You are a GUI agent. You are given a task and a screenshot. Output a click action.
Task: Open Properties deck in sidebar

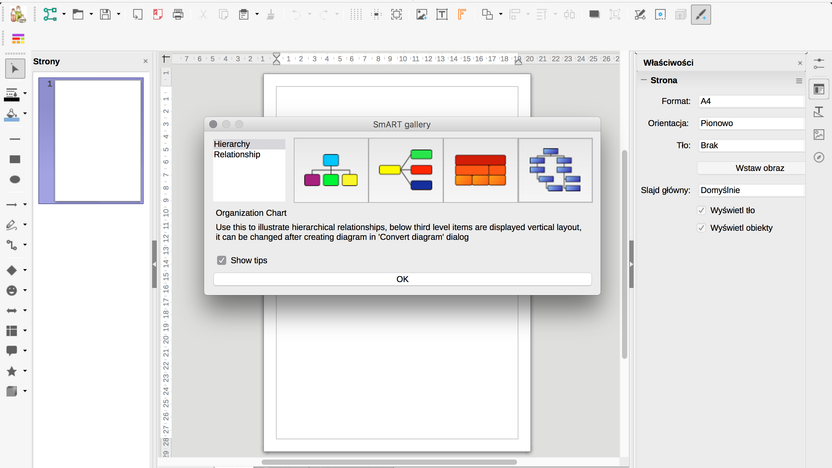[819, 89]
